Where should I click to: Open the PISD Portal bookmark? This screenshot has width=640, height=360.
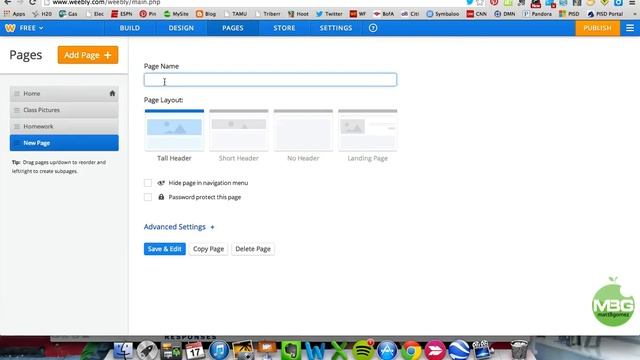click(605, 14)
